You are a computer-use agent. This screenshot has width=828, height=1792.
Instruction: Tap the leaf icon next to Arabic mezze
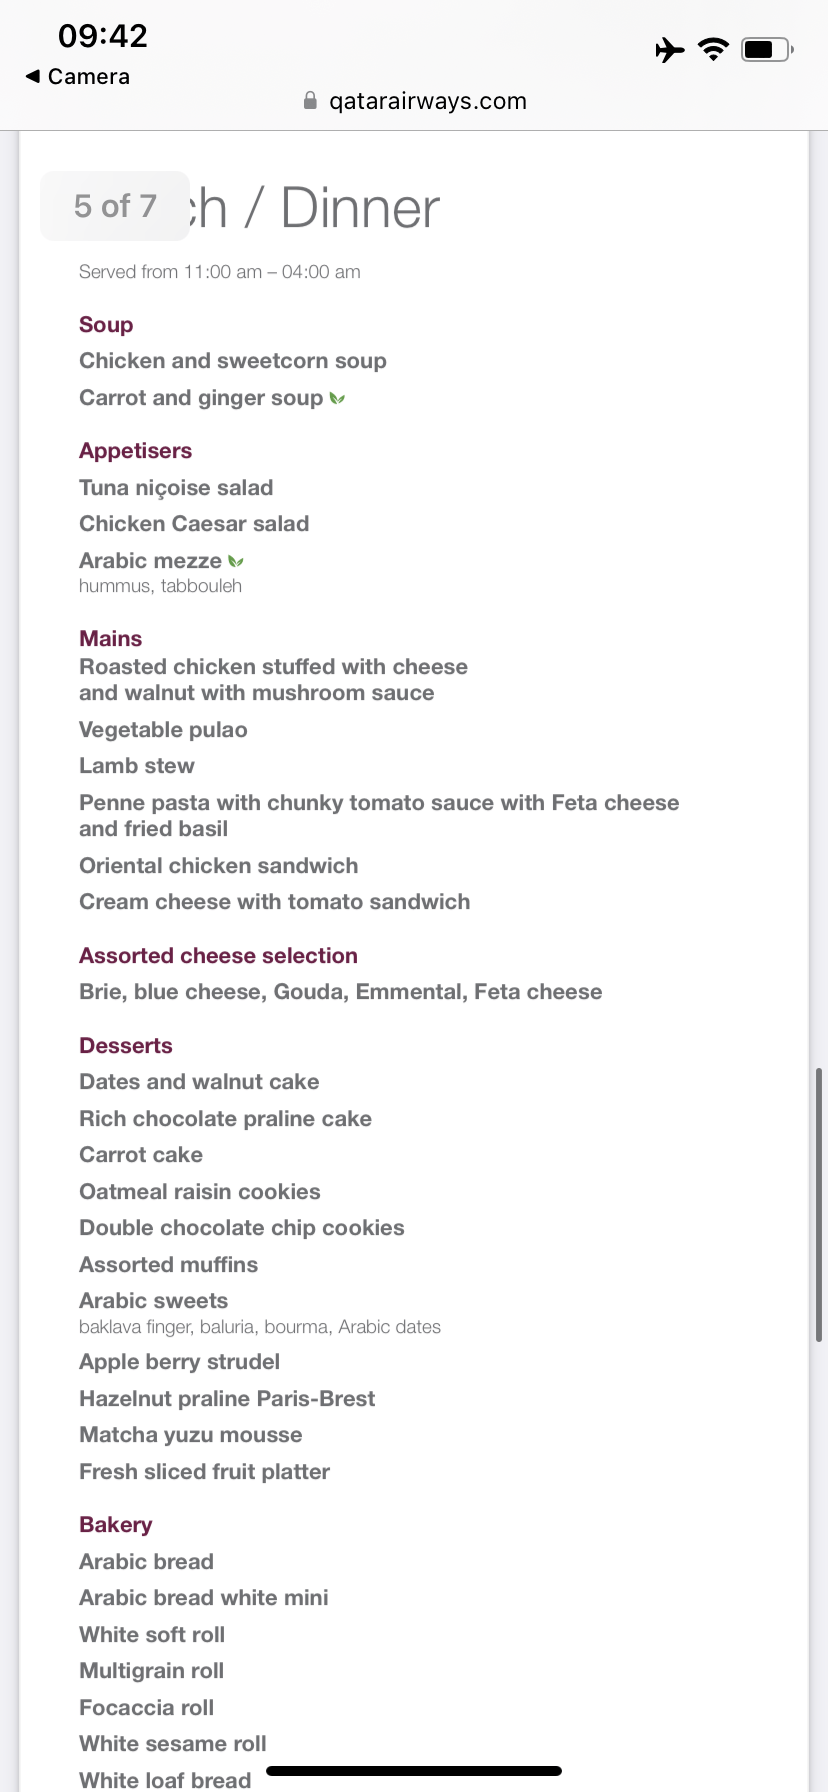(236, 561)
